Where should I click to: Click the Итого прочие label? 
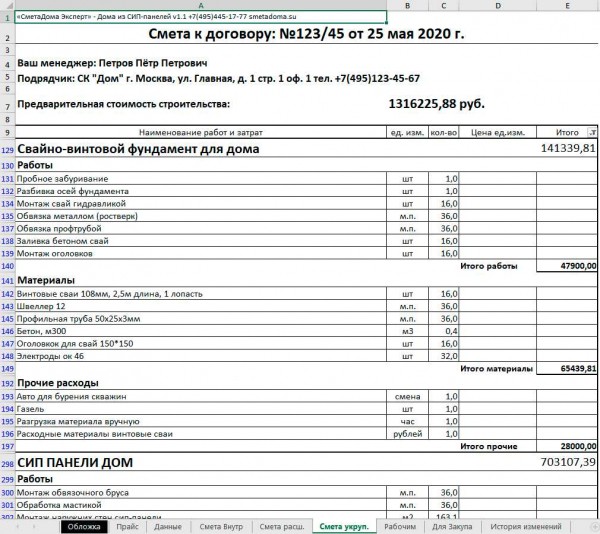(489, 446)
